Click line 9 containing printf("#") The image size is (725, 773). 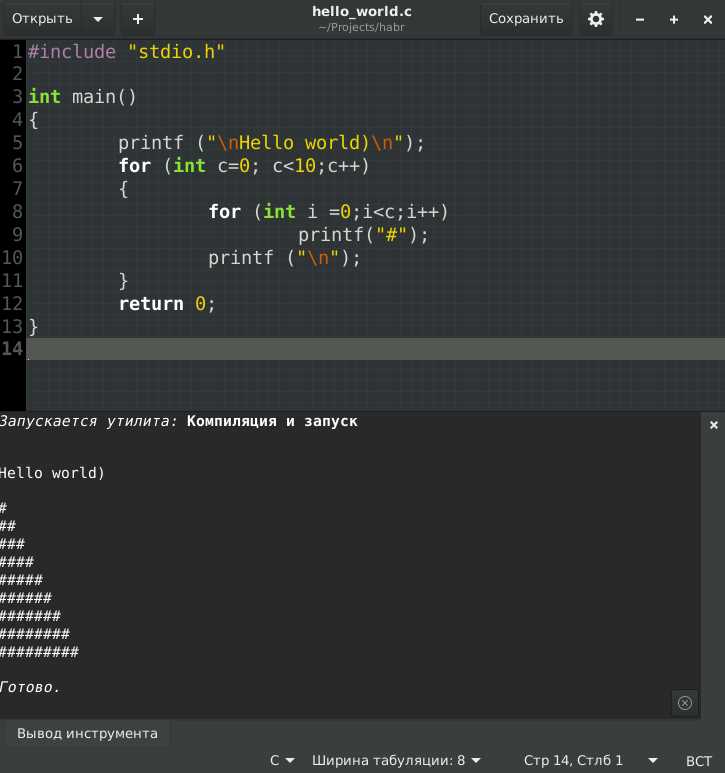pyautogui.click(x=363, y=235)
